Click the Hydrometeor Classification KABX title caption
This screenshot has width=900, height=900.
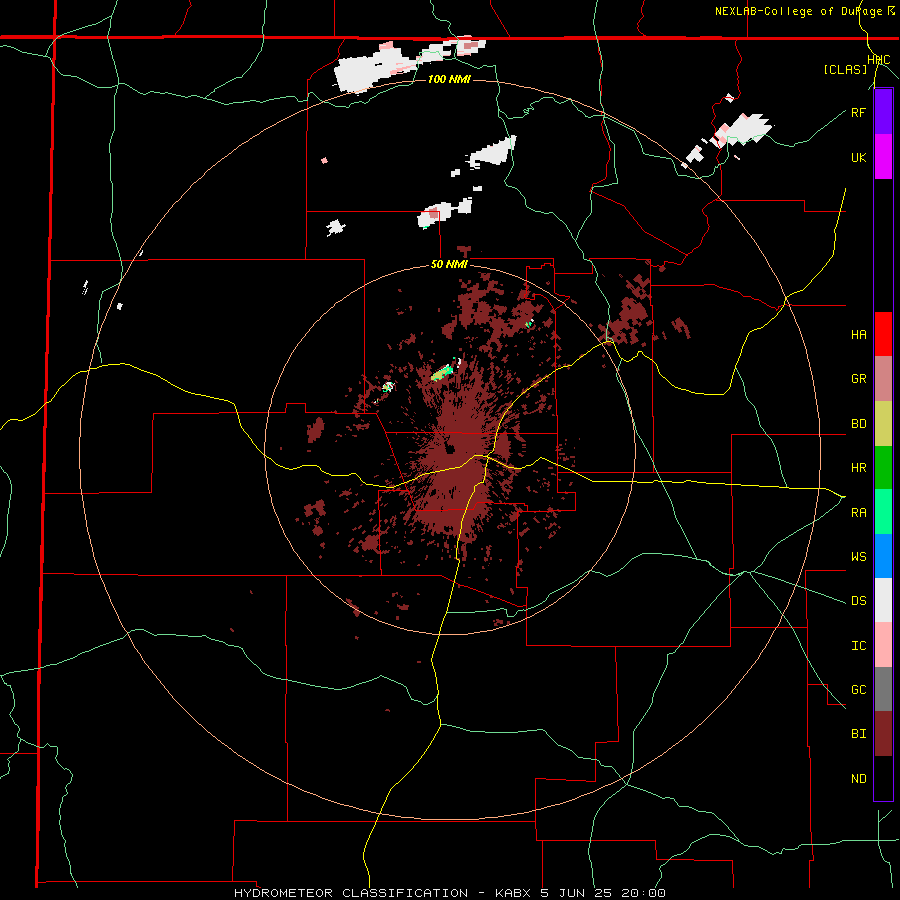[x=449, y=893]
